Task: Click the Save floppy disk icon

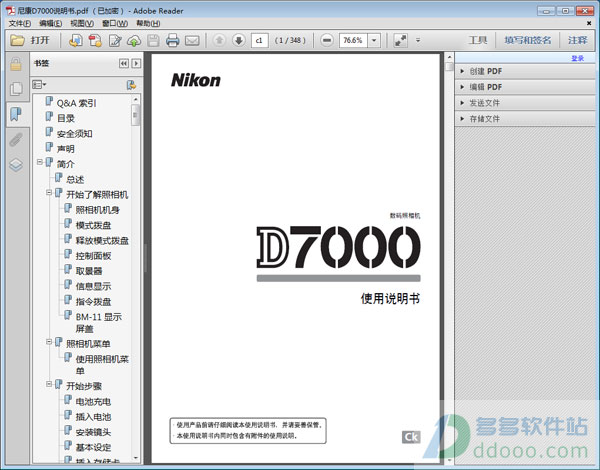Action: 153,40
